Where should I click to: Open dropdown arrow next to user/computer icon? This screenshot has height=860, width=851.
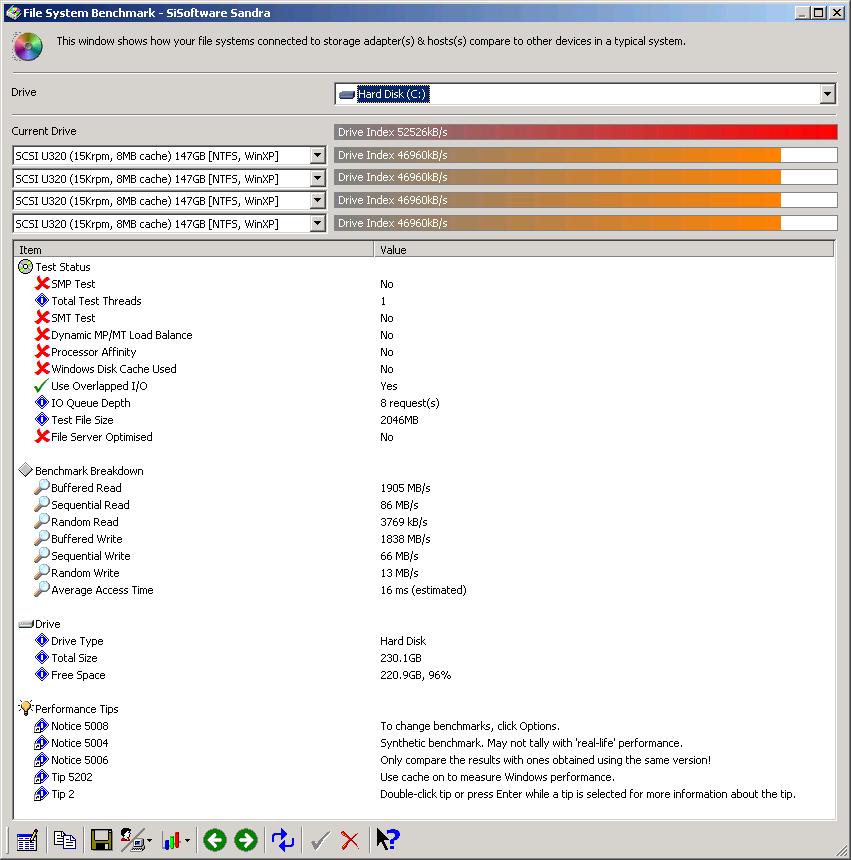coord(149,840)
